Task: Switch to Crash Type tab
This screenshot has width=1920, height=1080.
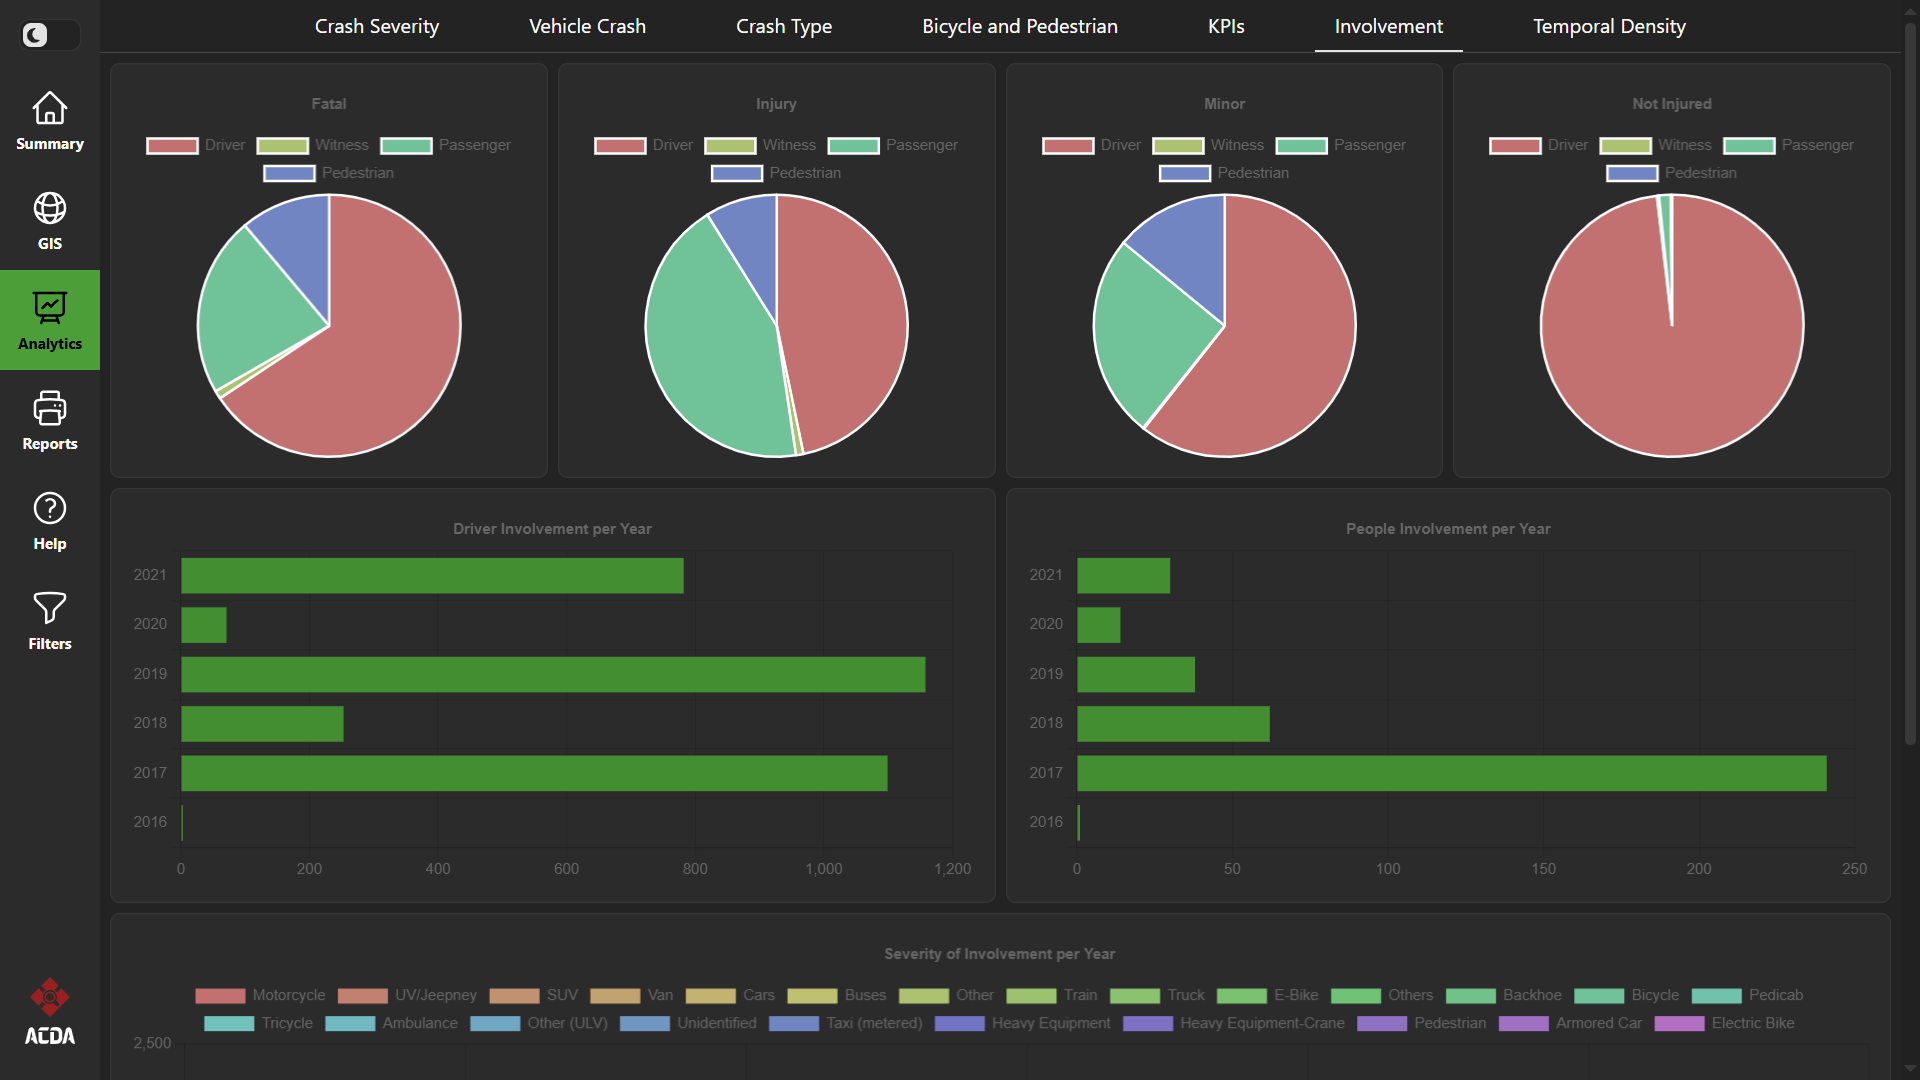Action: [784, 26]
